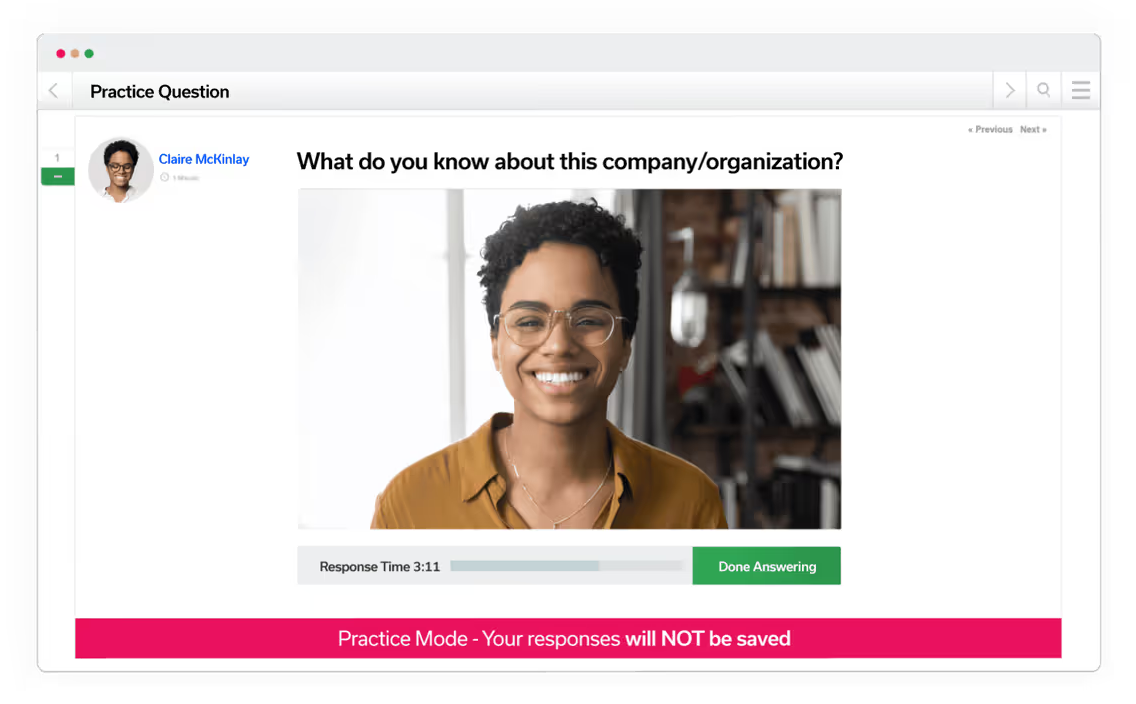
Task: Close the window with the red dot
Action: tap(61, 54)
